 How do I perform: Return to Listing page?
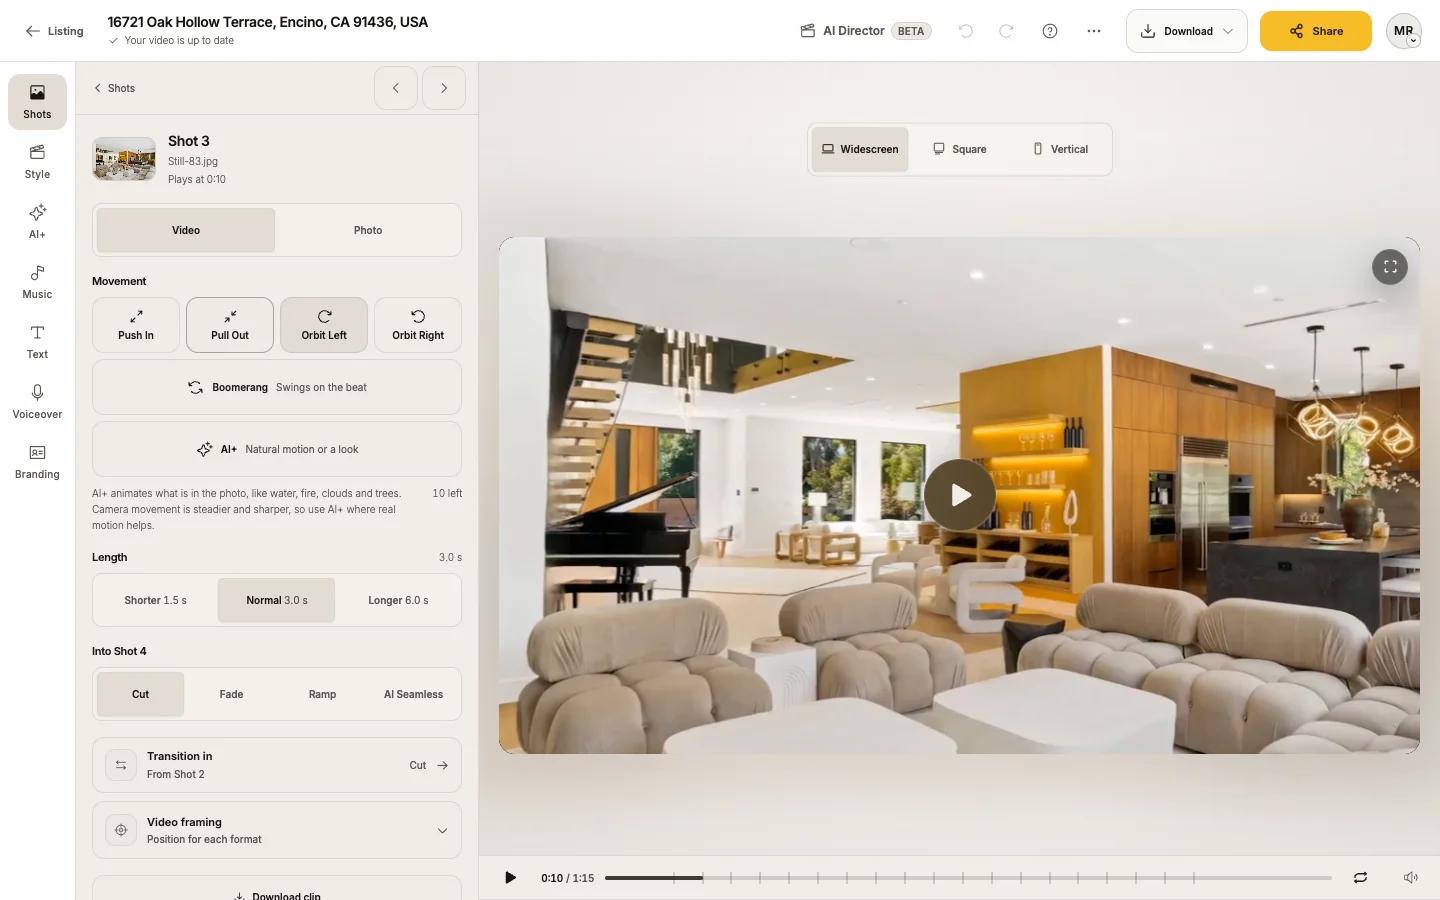[54, 31]
